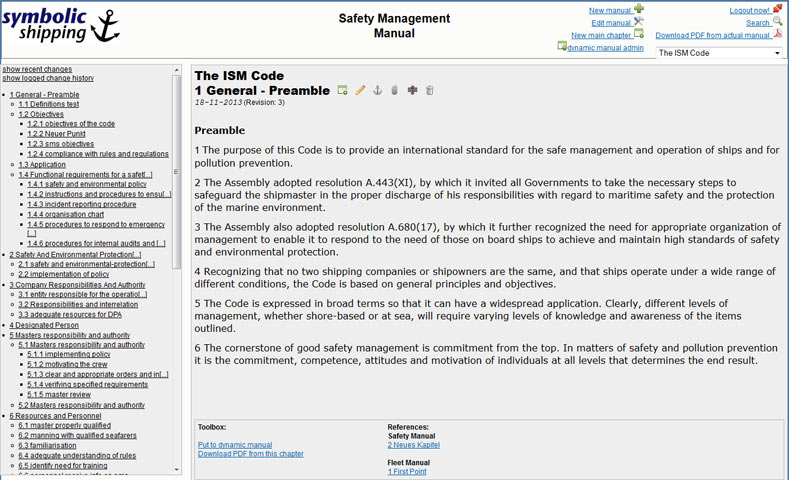Open Fleet Manual reference 1 First Point
Viewport: 789px width, 480px height.
[x=407, y=471]
